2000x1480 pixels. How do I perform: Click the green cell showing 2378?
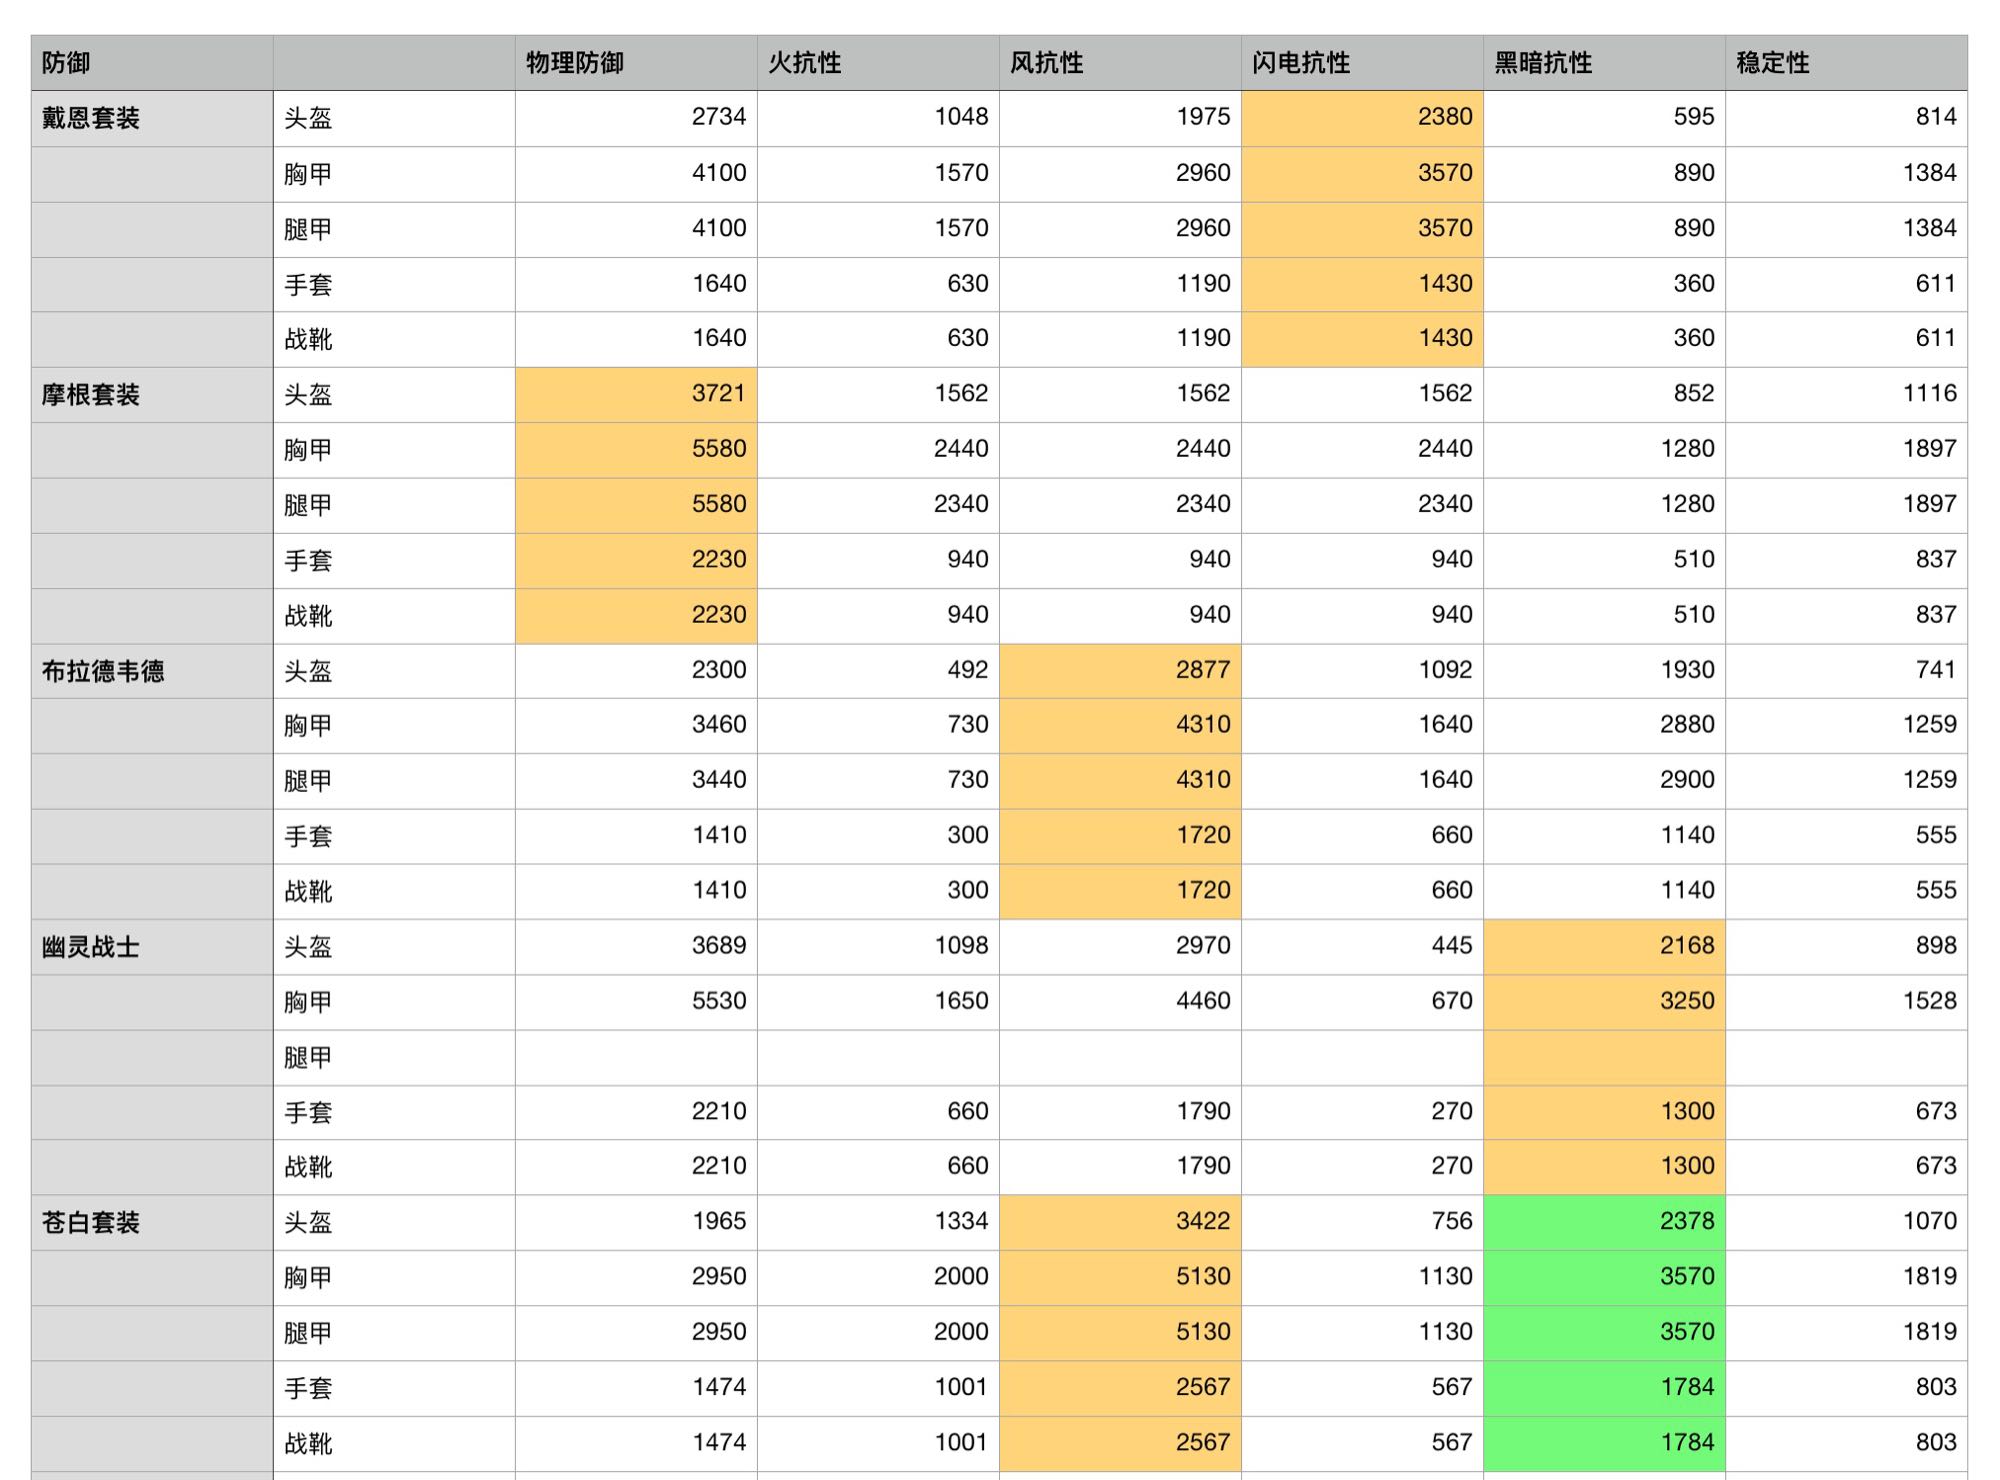[x=1604, y=1222]
